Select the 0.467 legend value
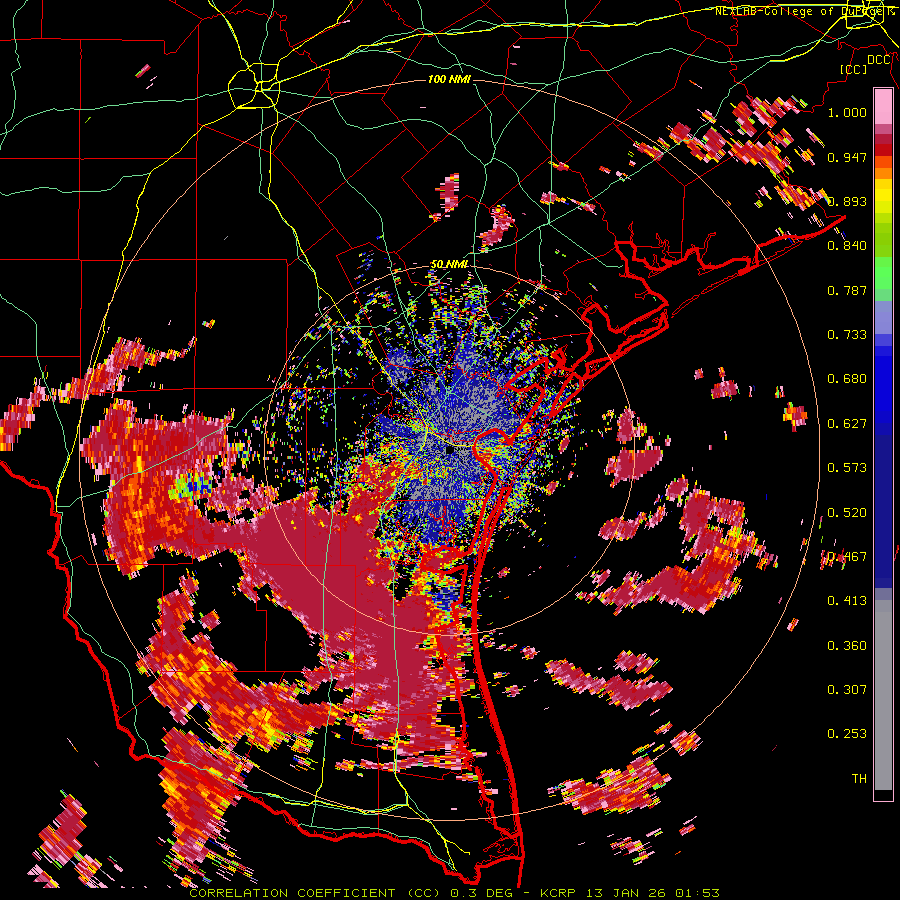Viewport: 900px width, 900px height. [x=847, y=557]
